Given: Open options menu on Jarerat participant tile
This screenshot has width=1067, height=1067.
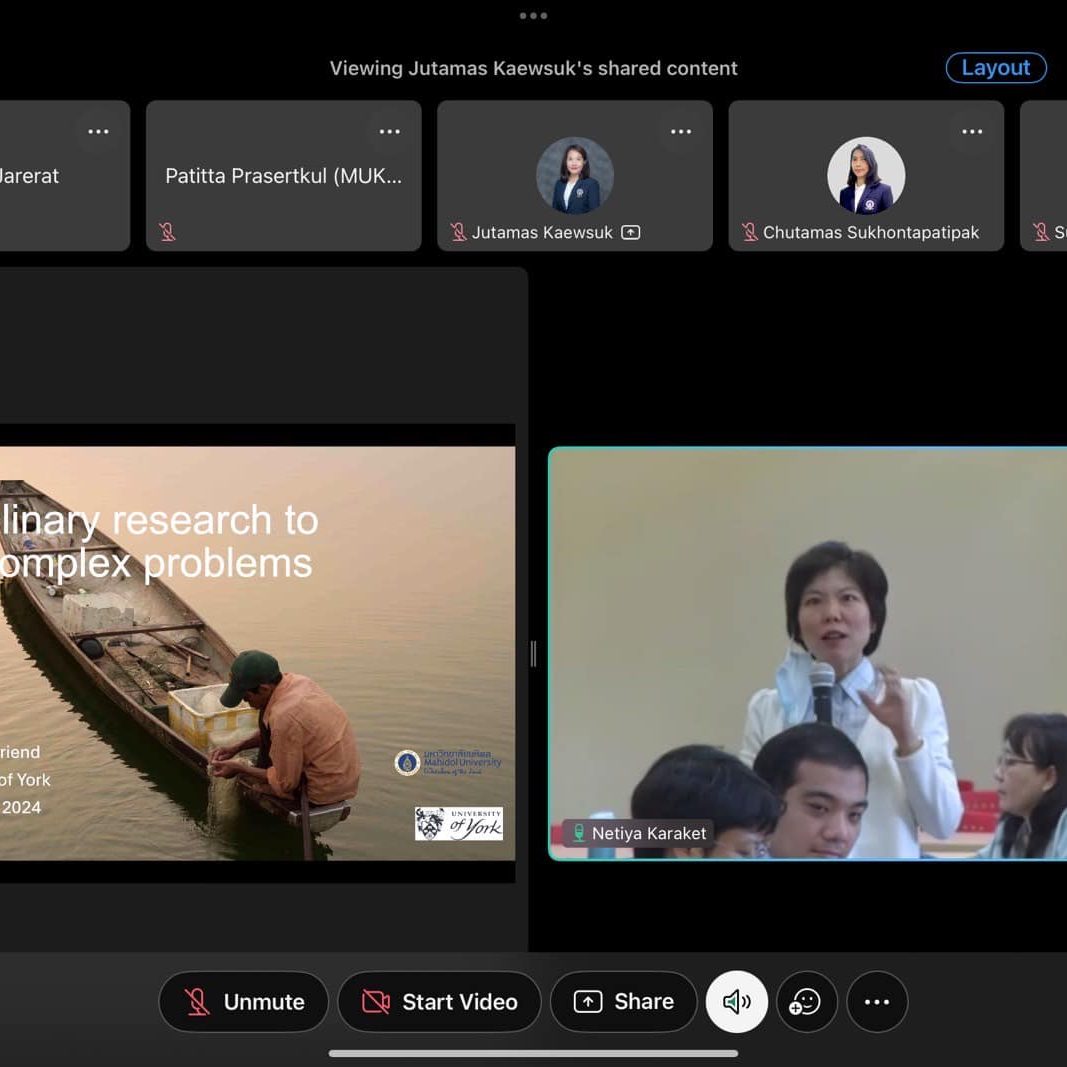Looking at the screenshot, I should click(98, 132).
